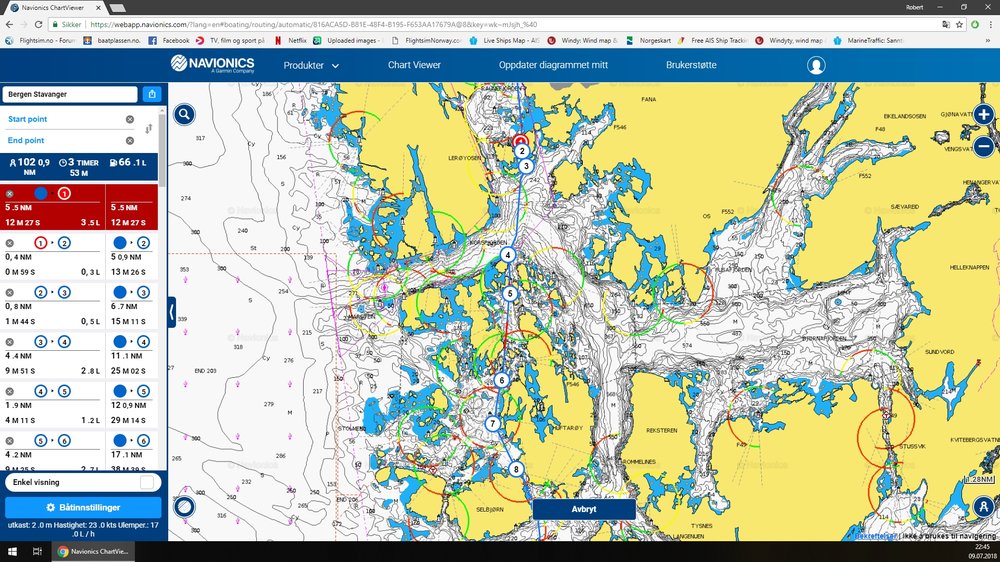Click the Navionics logo

click(x=212, y=64)
